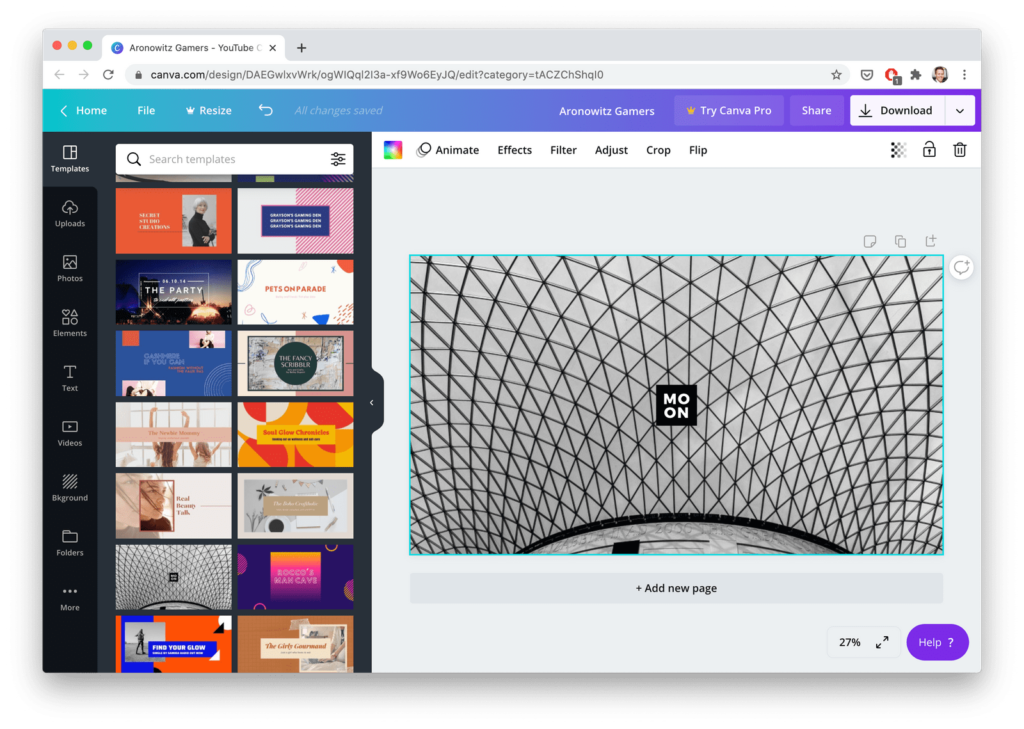Click the comment bubble icon beside canvas
Viewport: 1024px width, 729px height.
tap(961, 267)
